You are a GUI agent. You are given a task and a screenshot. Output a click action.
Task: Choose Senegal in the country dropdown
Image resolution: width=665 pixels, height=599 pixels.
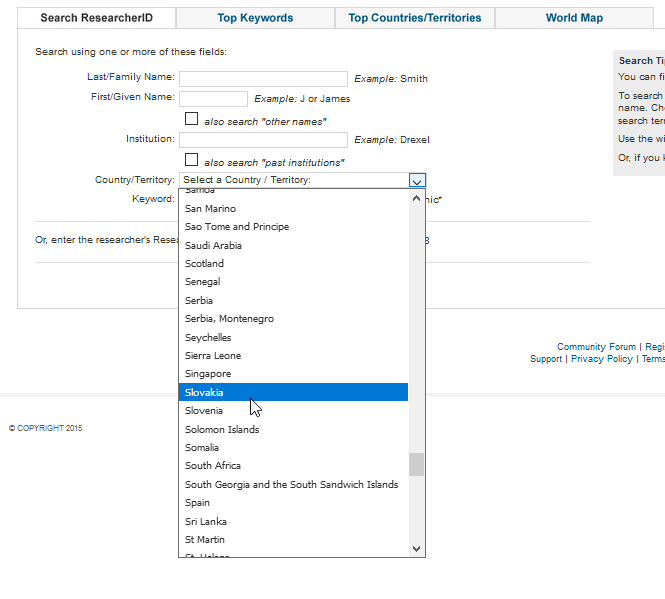tap(293, 282)
